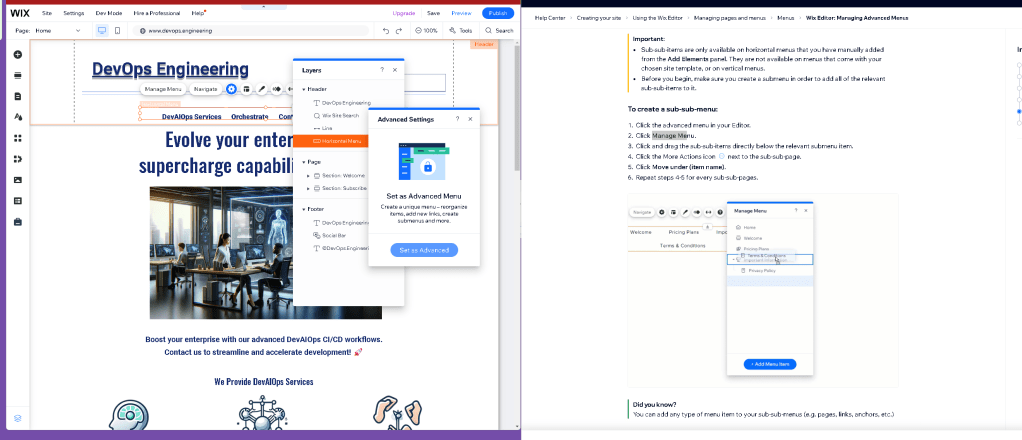Screen dimensions: 1022x440
Task: Open the Site Design icon in left sidebar
Action: click(x=18, y=117)
